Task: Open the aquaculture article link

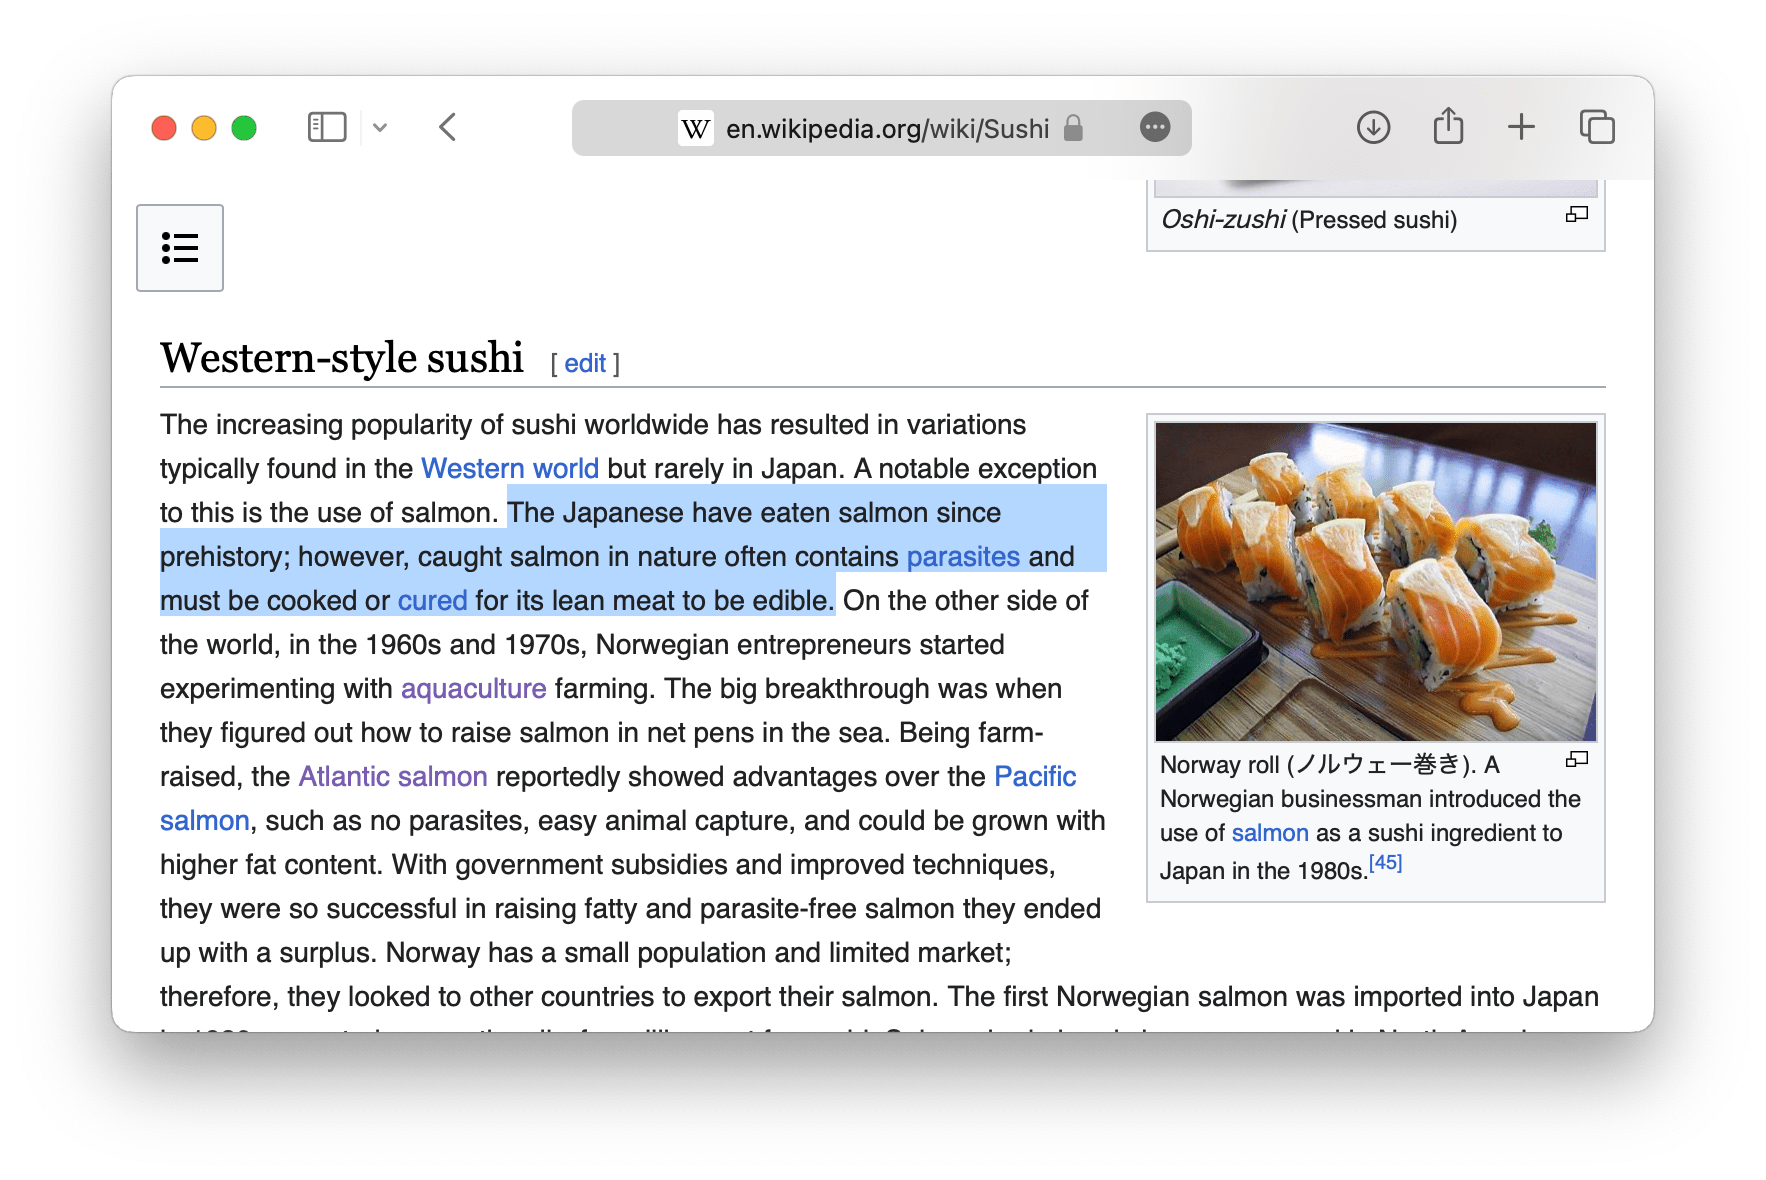Action: (472, 688)
